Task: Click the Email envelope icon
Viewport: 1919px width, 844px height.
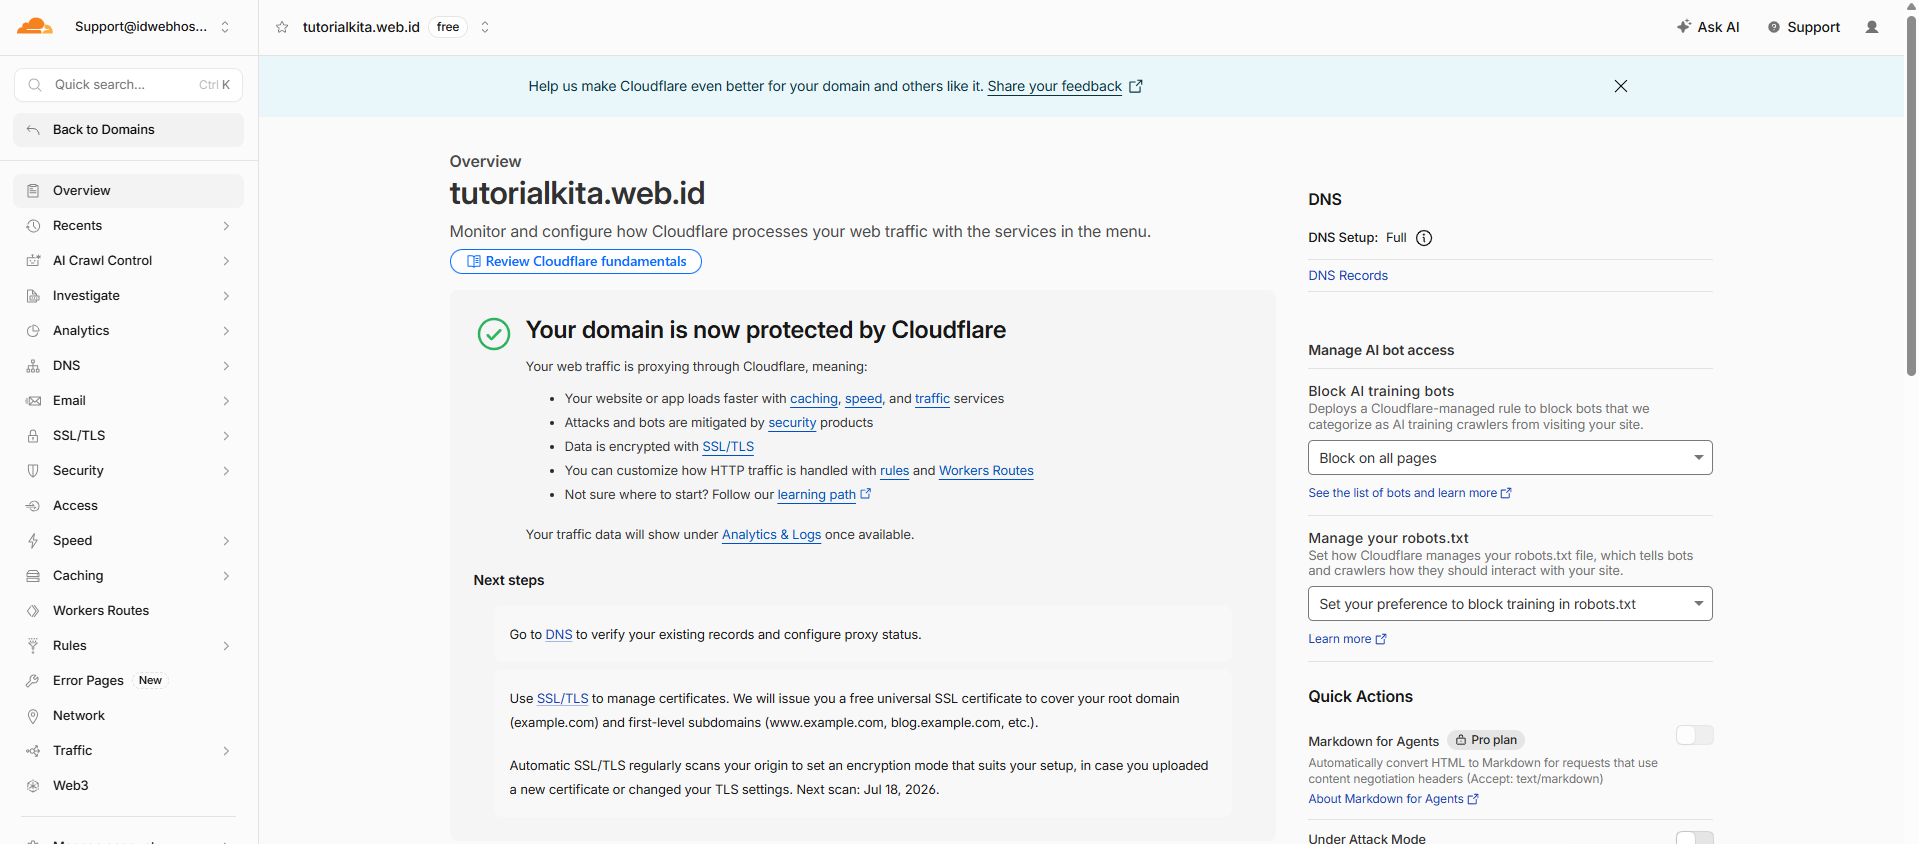Action: point(33,401)
